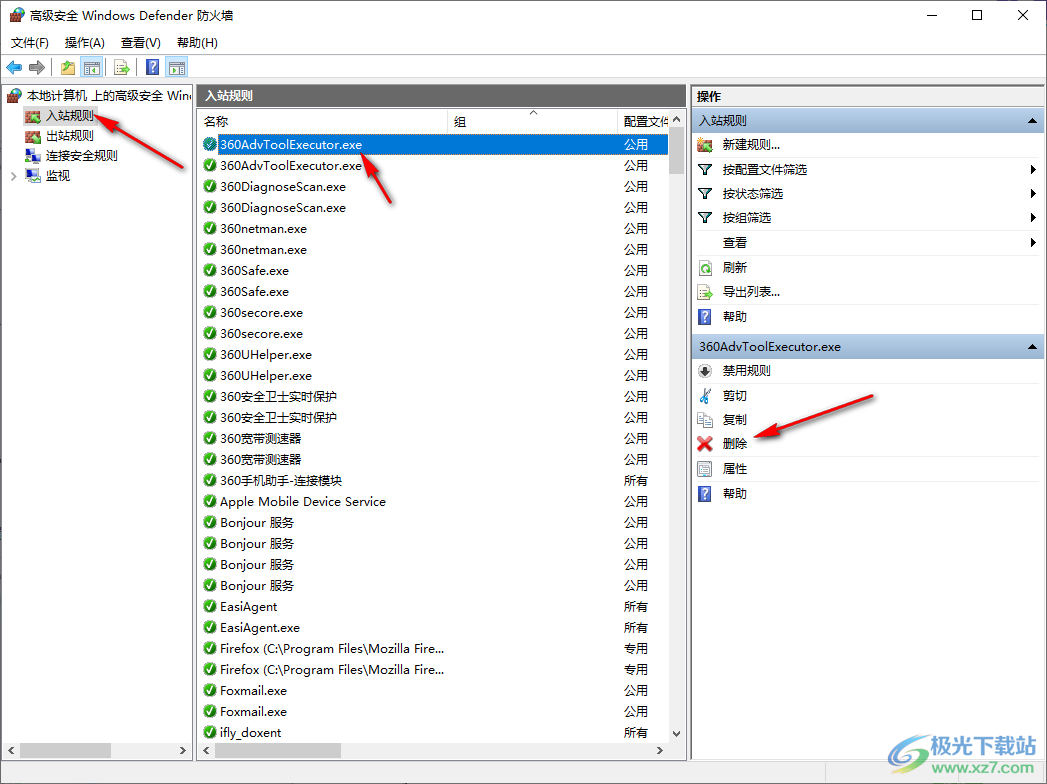
Task: Click 禁用规则 action link
Action: click(x=747, y=371)
